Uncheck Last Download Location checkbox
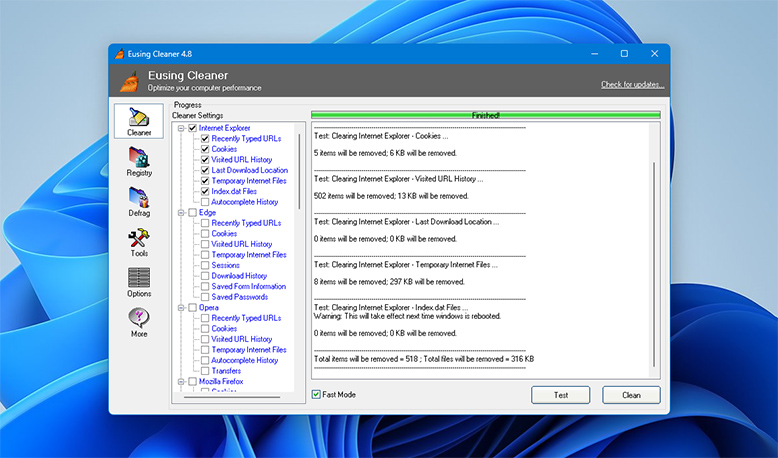 click(x=205, y=170)
